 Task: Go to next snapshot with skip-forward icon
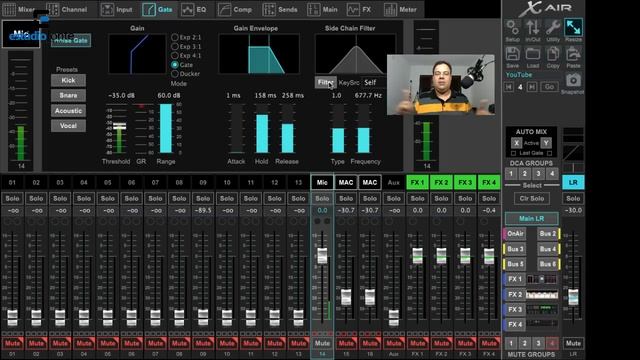532,87
